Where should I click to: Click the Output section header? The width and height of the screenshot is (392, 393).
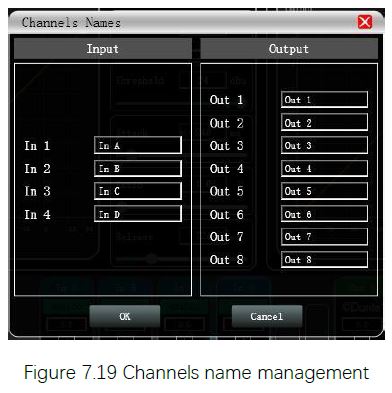tap(289, 49)
